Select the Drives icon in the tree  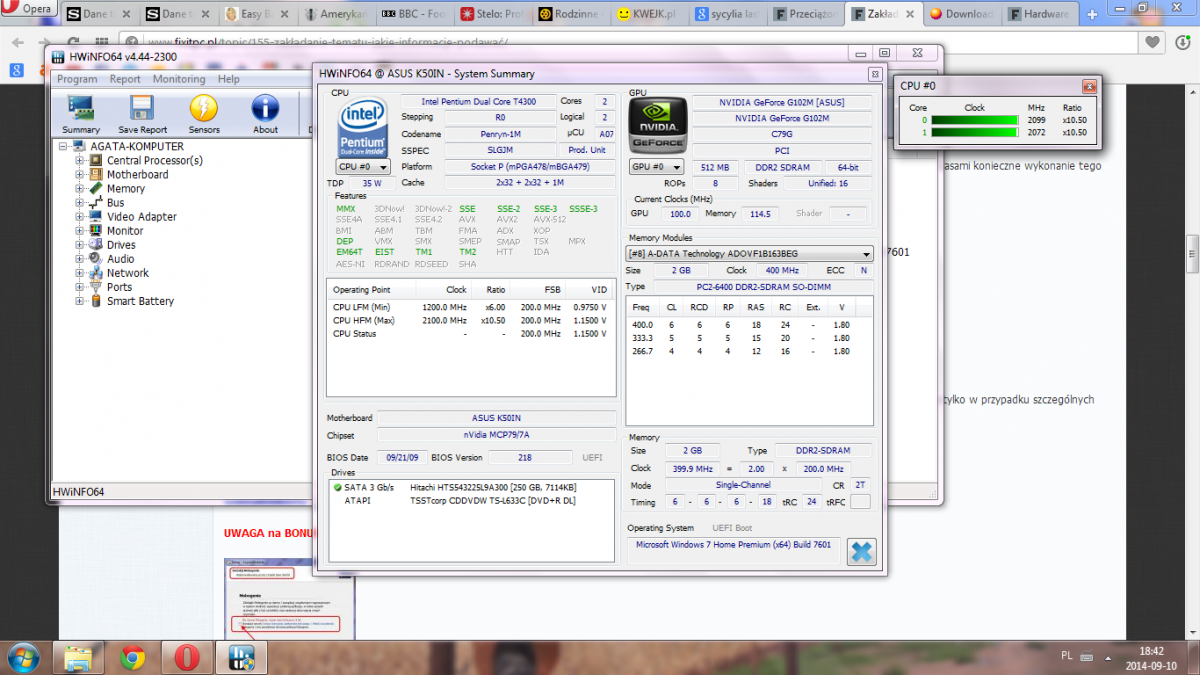pyautogui.click(x=96, y=244)
